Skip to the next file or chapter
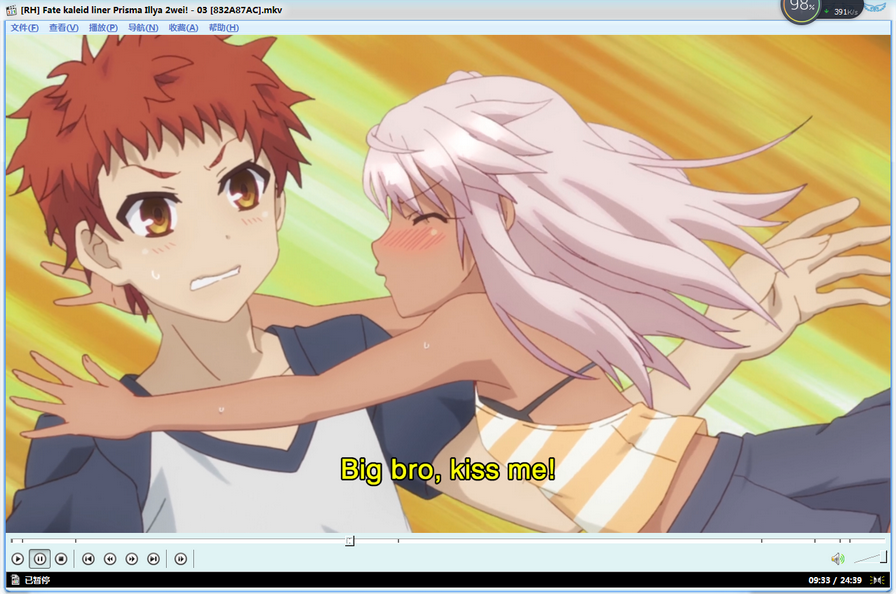The width and height of the screenshot is (896, 594). pos(153,559)
